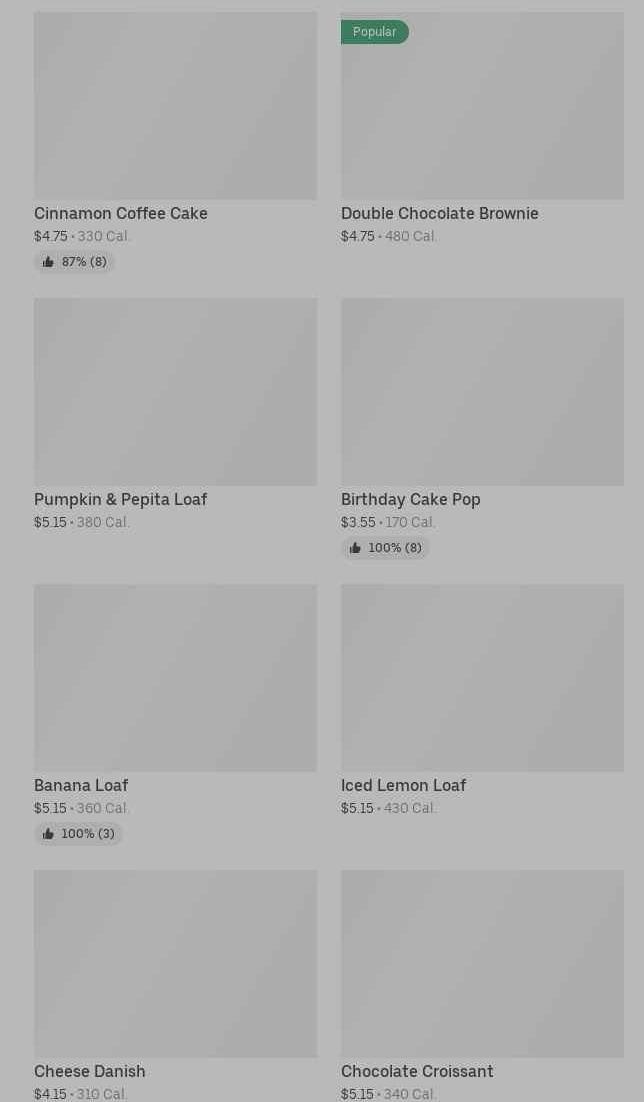The image size is (644, 1102).
Task: Click the Banana Loaf item name
Action: click(x=81, y=785)
